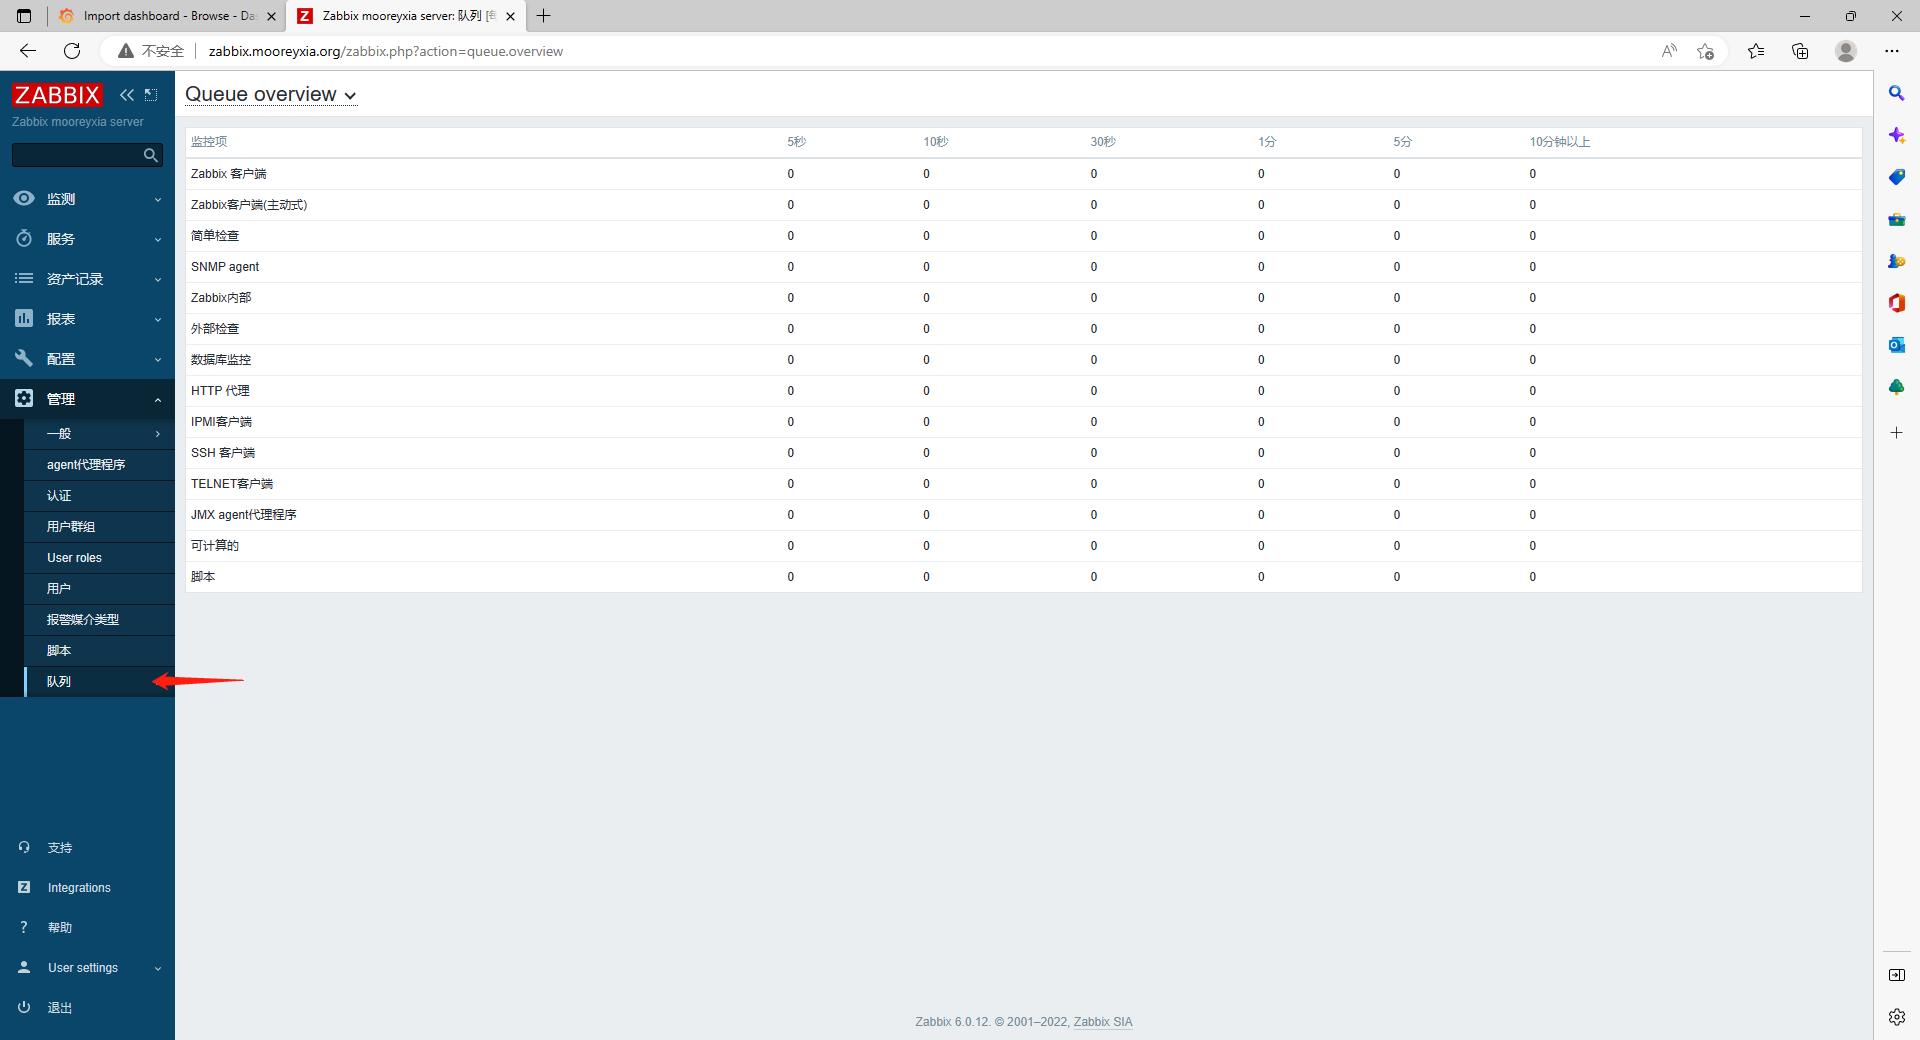
Task: Open the 一般 general submenu
Action: [x=99, y=434]
